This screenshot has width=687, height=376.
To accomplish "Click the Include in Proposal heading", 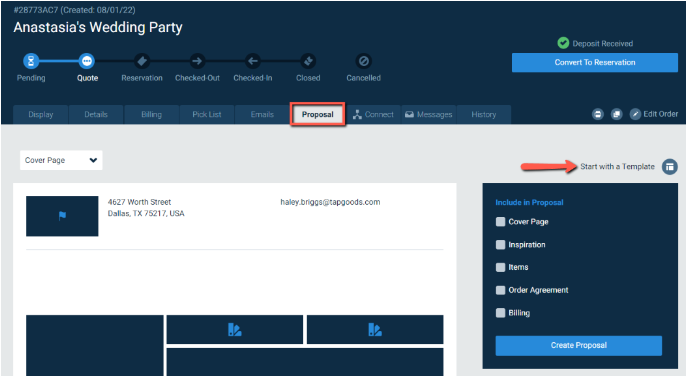I will pos(529,202).
